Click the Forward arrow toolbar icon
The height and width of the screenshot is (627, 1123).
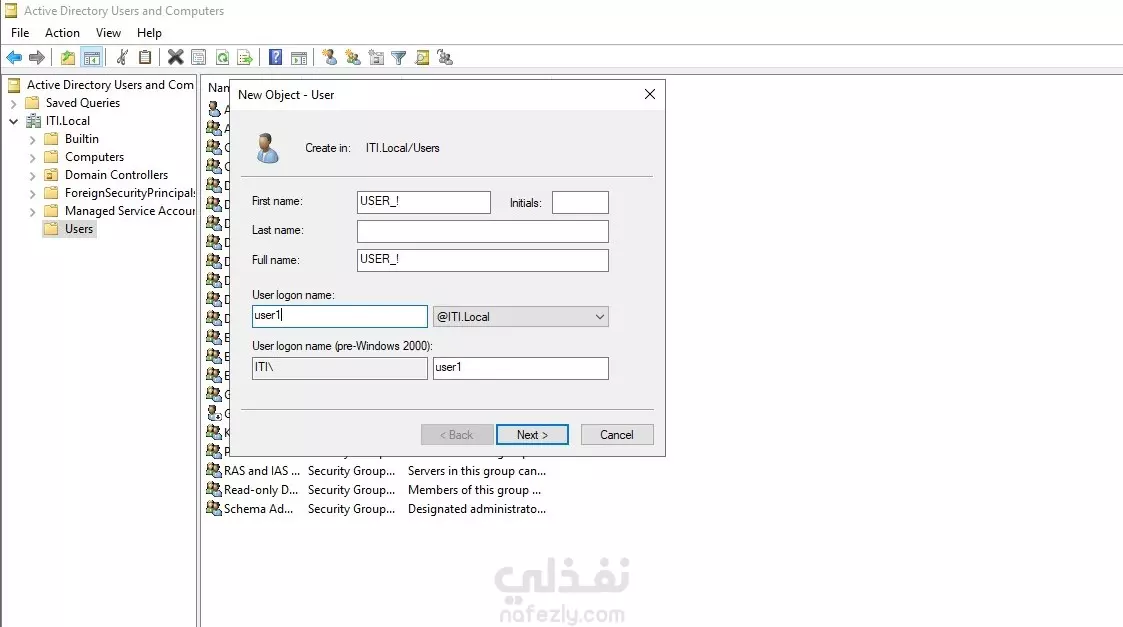[37, 57]
